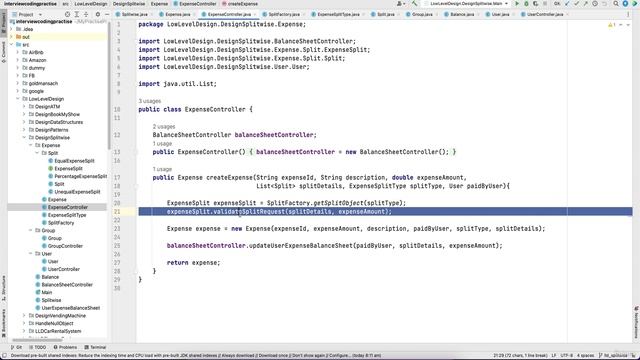Build project with the hammer icon
Image resolution: width=640 pixels, height=360 pixels.
tap(415, 3)
